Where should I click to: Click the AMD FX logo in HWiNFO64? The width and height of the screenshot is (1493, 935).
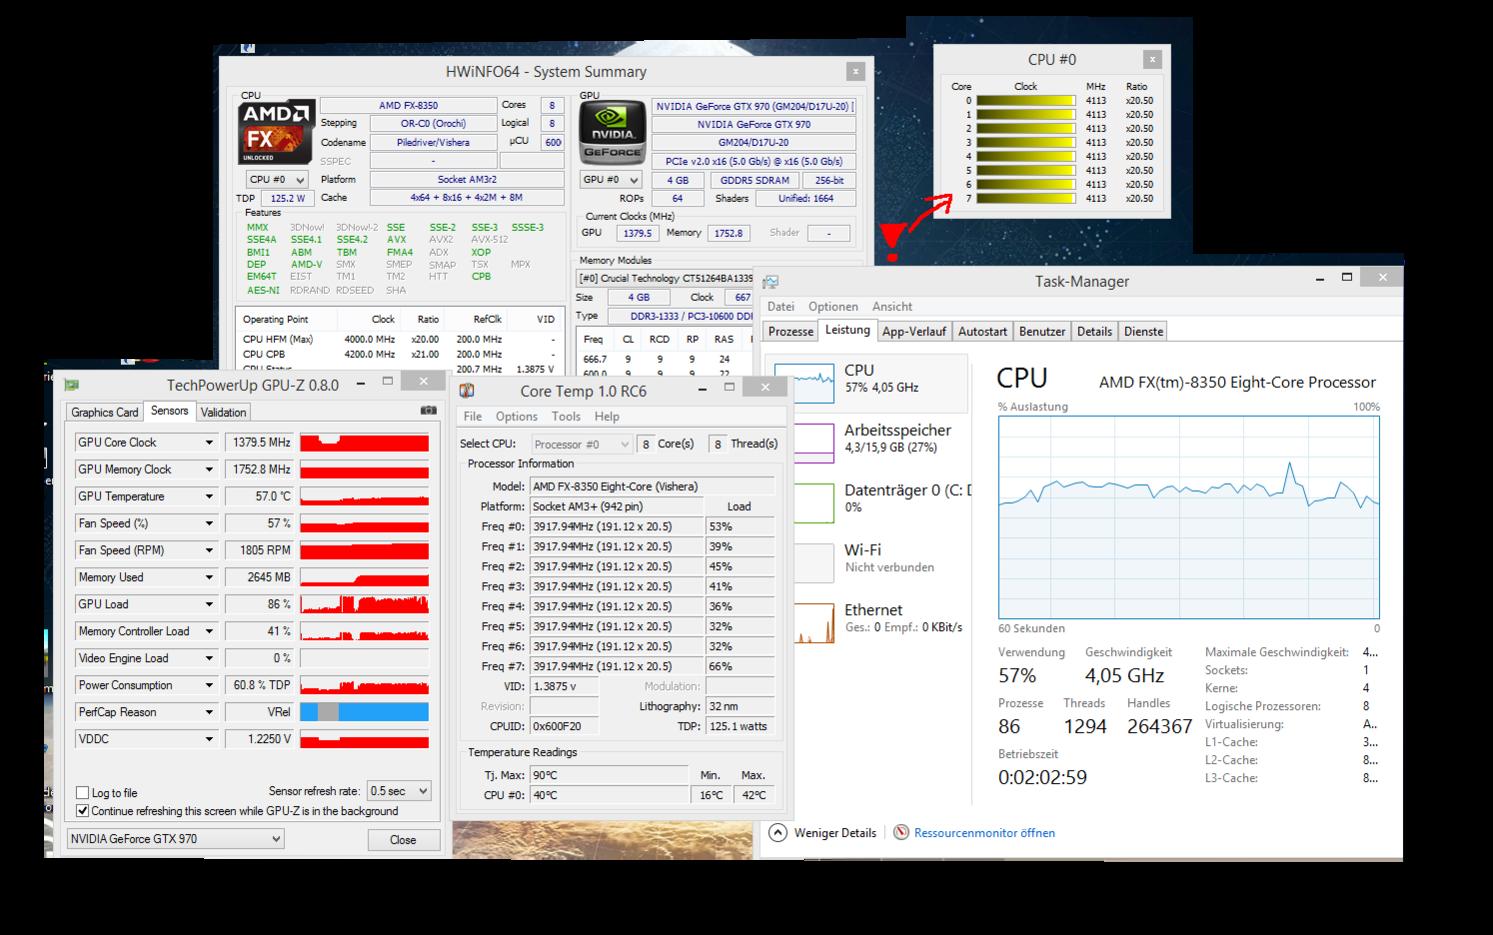276,132
